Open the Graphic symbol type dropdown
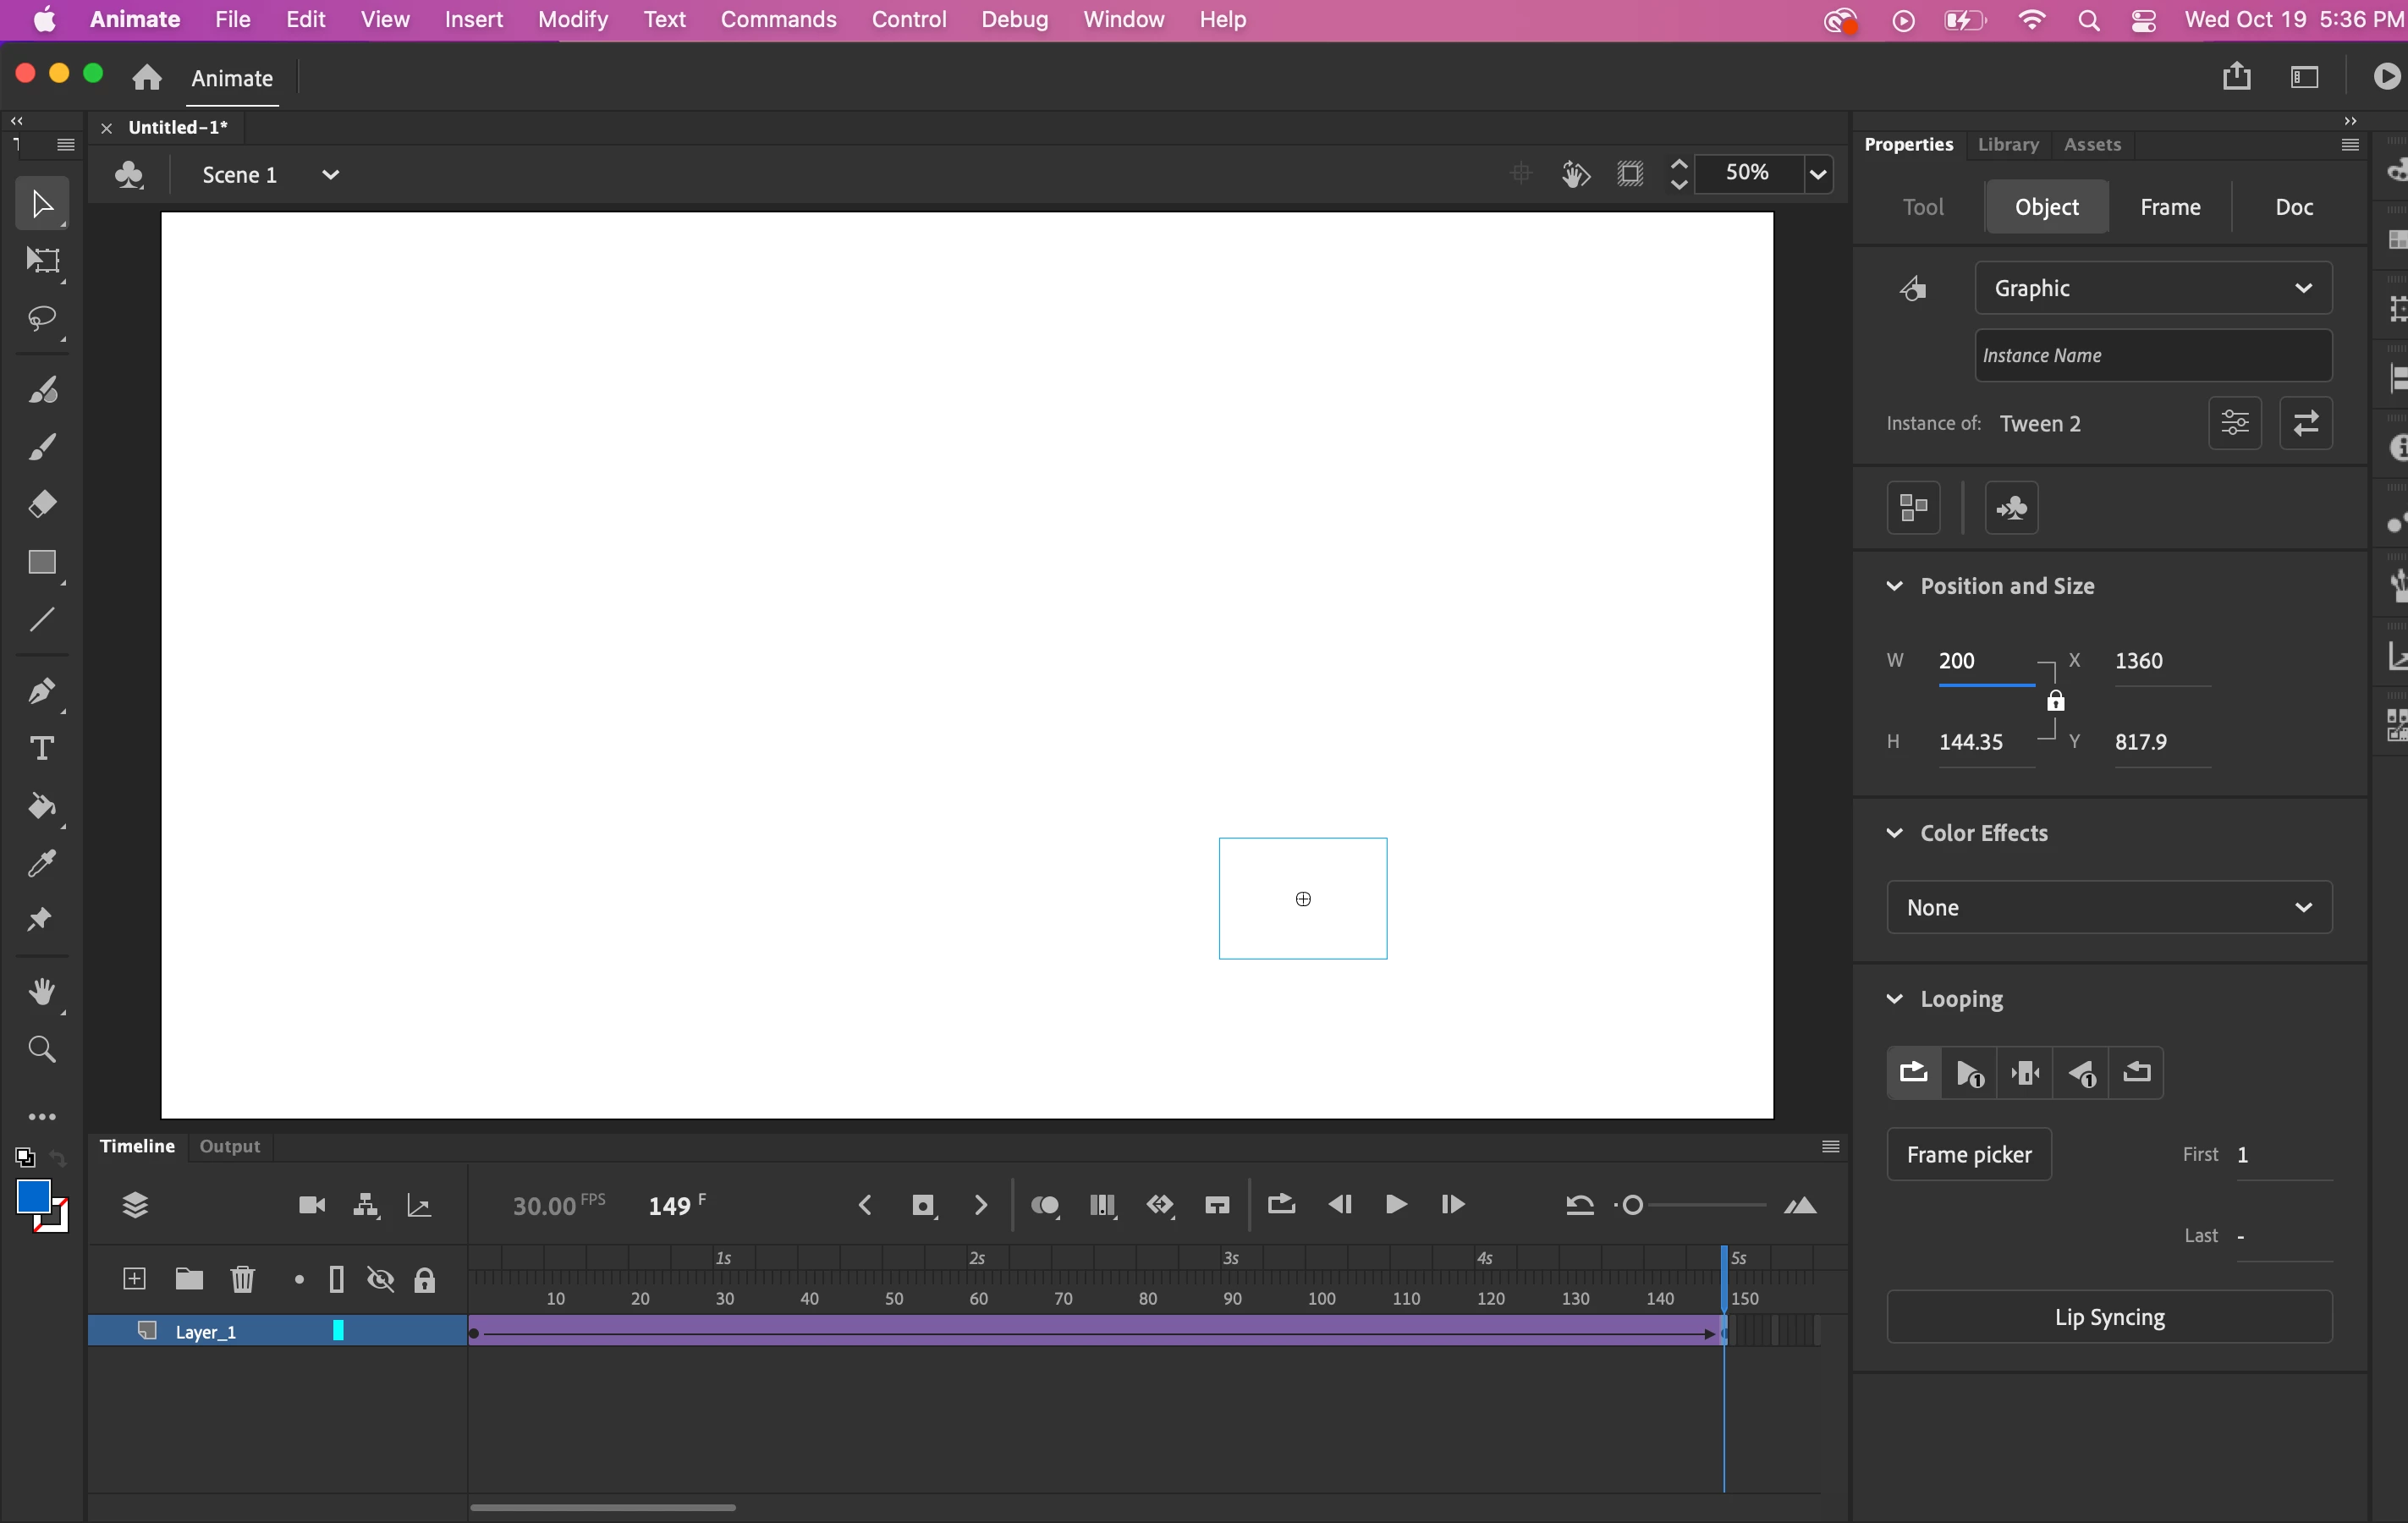The height and width of the screenshot is (1523, 2408). 2153,288
